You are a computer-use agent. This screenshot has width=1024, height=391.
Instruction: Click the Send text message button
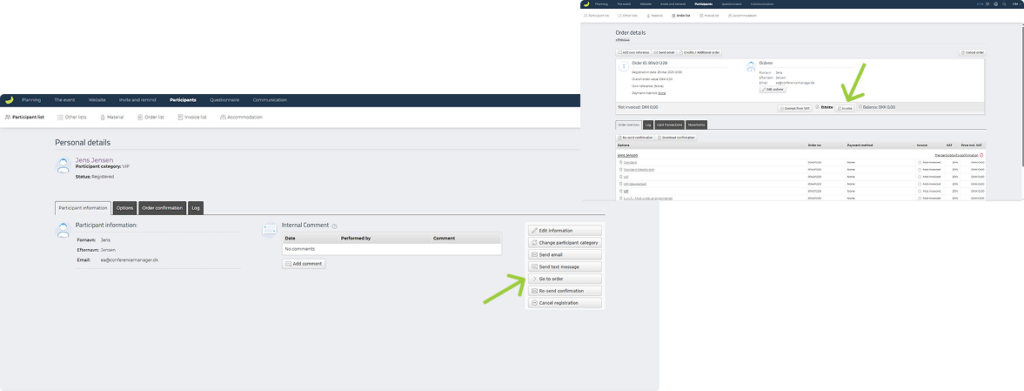[565, 267]
